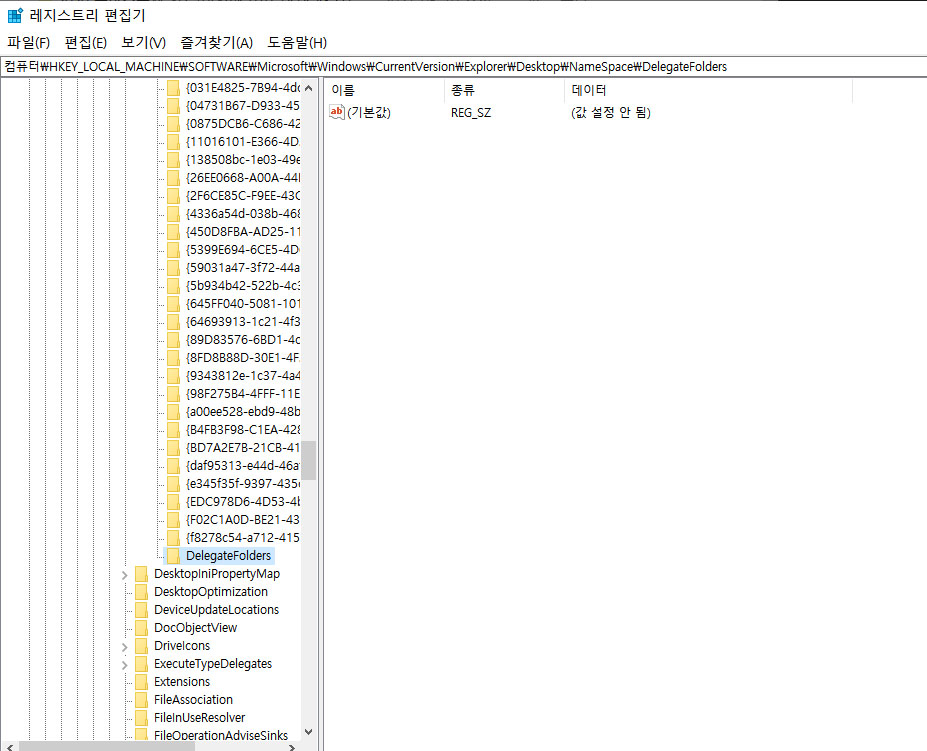
Task: Click folder icon of {9343812e-1c37 key
Action: tap(173, 376)
